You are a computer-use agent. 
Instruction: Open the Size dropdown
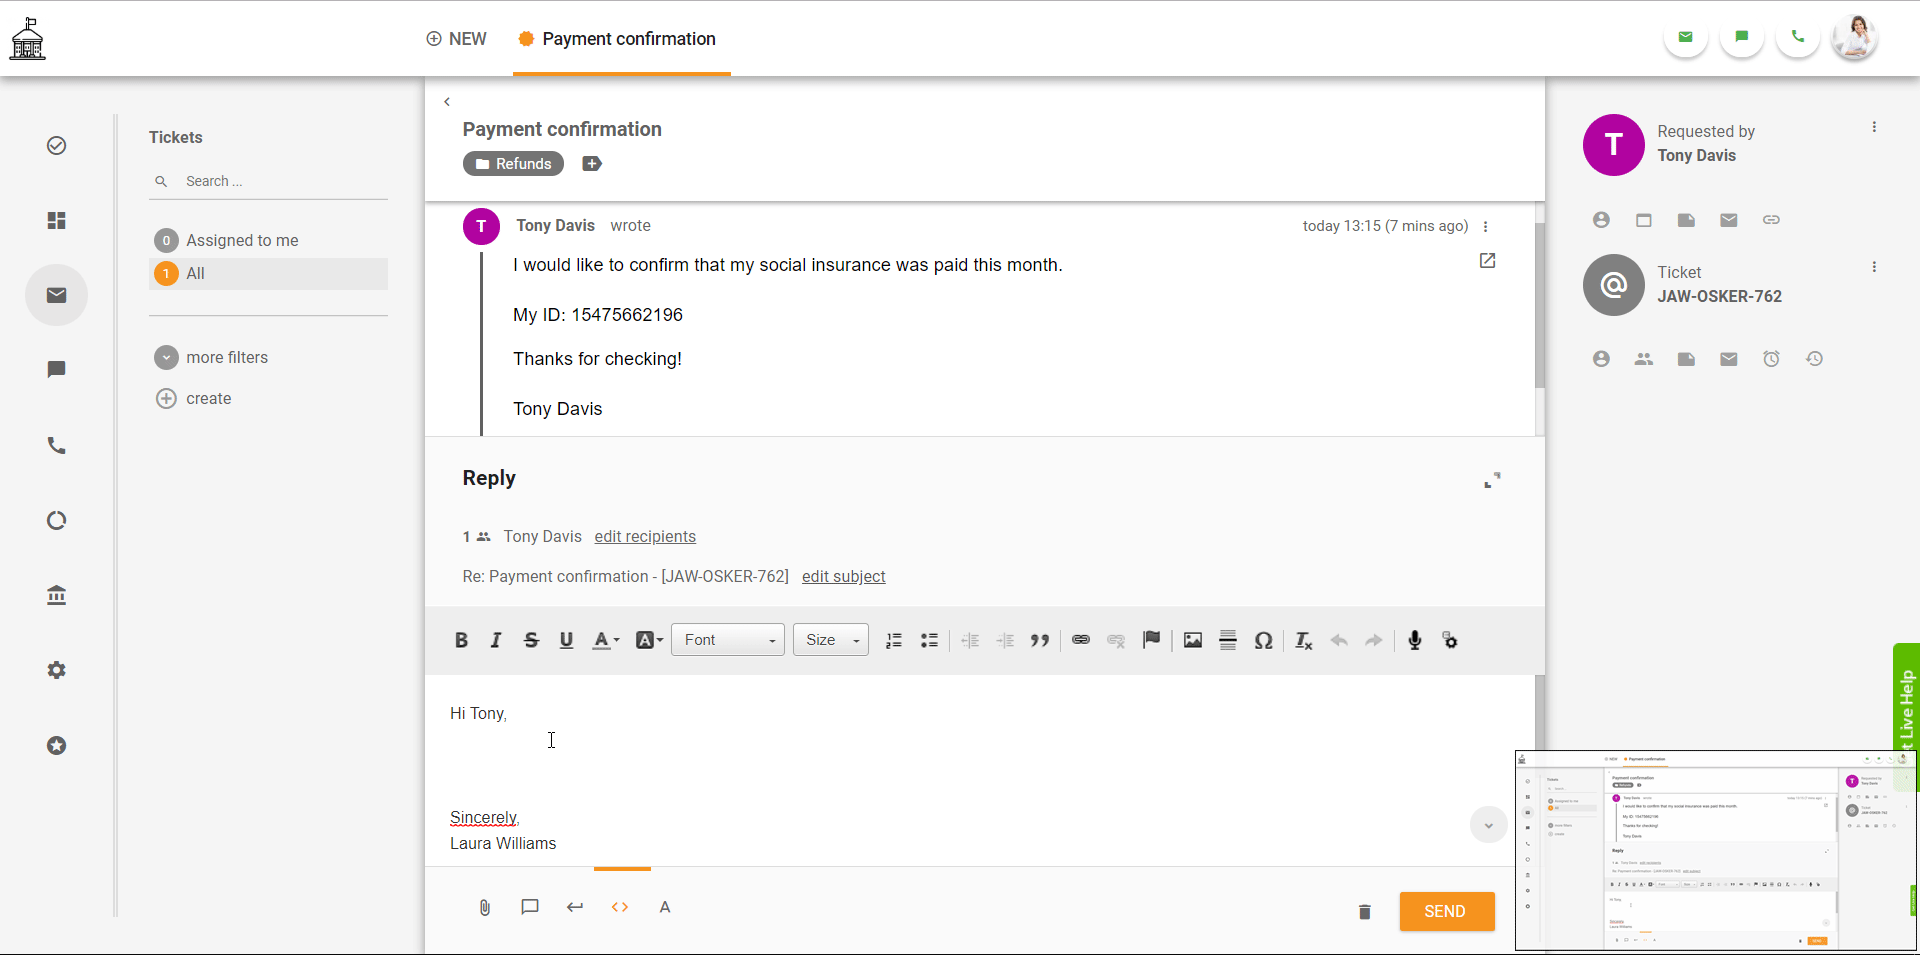(x=830, y=640)
